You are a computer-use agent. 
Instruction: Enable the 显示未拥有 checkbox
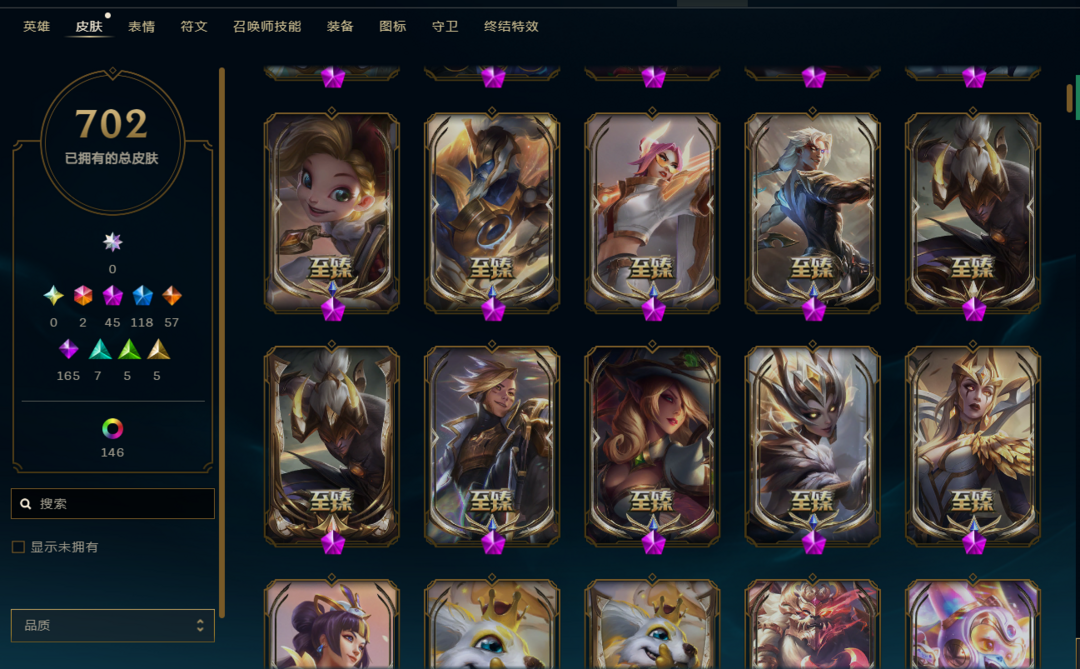coord(19,547)
